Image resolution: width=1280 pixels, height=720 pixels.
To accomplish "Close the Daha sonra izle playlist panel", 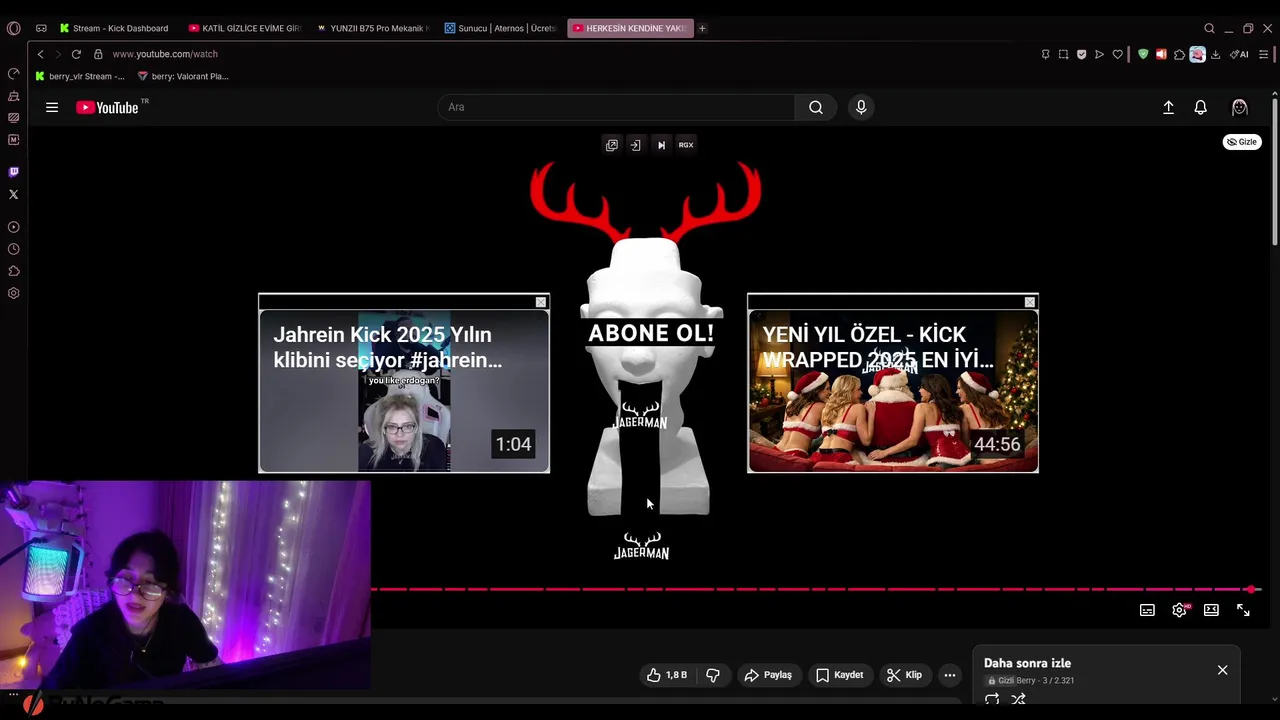I will pyautogui.click(x=1222, y=670).
